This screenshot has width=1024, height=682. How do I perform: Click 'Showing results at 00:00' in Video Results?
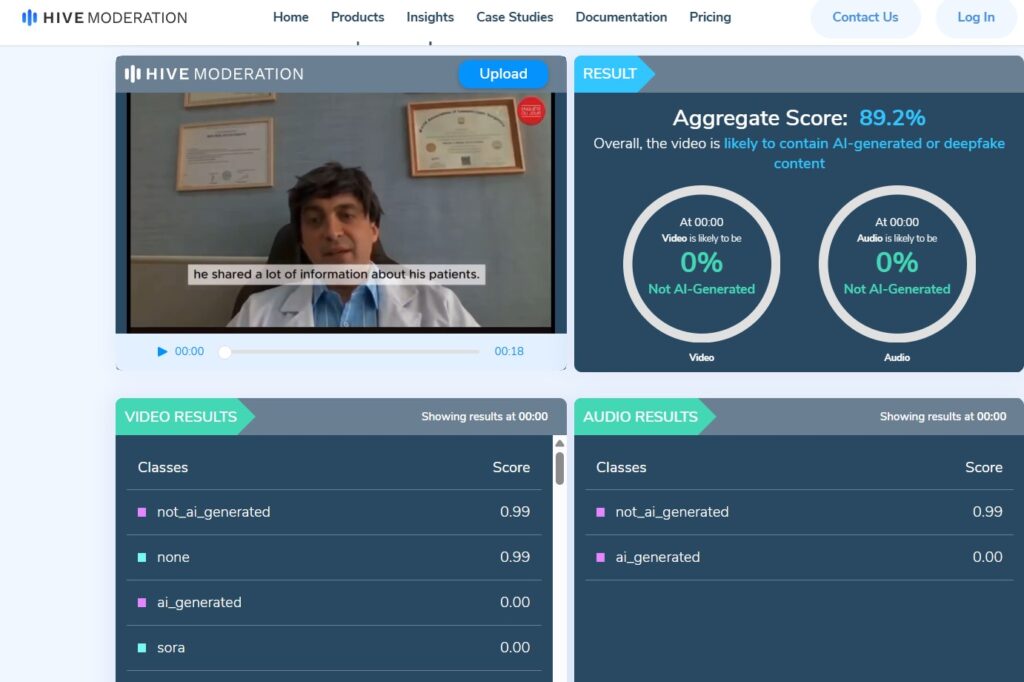click(x=485, y=417)
